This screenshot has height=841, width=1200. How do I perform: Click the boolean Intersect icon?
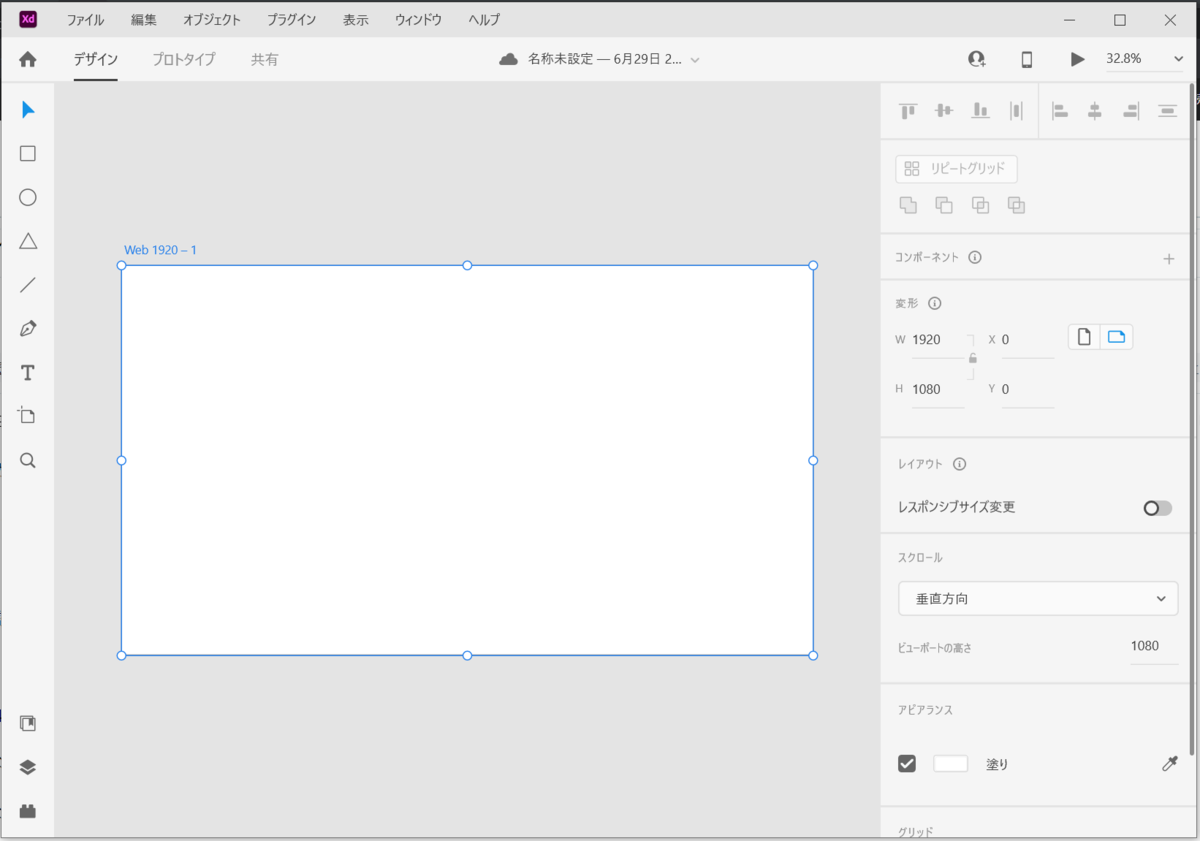point(981,205)
